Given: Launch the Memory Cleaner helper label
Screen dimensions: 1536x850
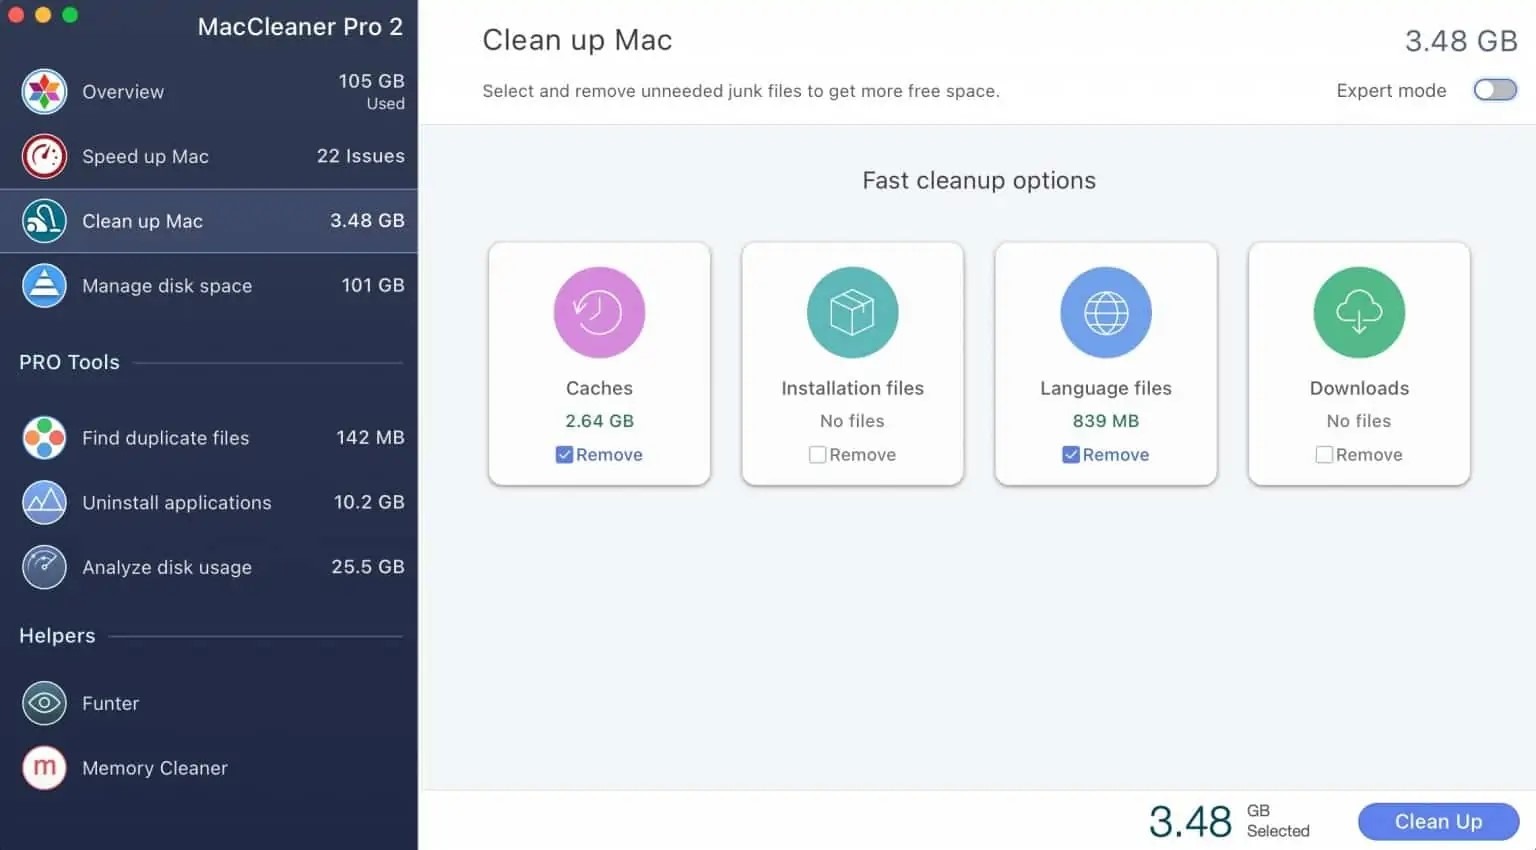Looking at the screenshot, I should [x=155, y=769].
